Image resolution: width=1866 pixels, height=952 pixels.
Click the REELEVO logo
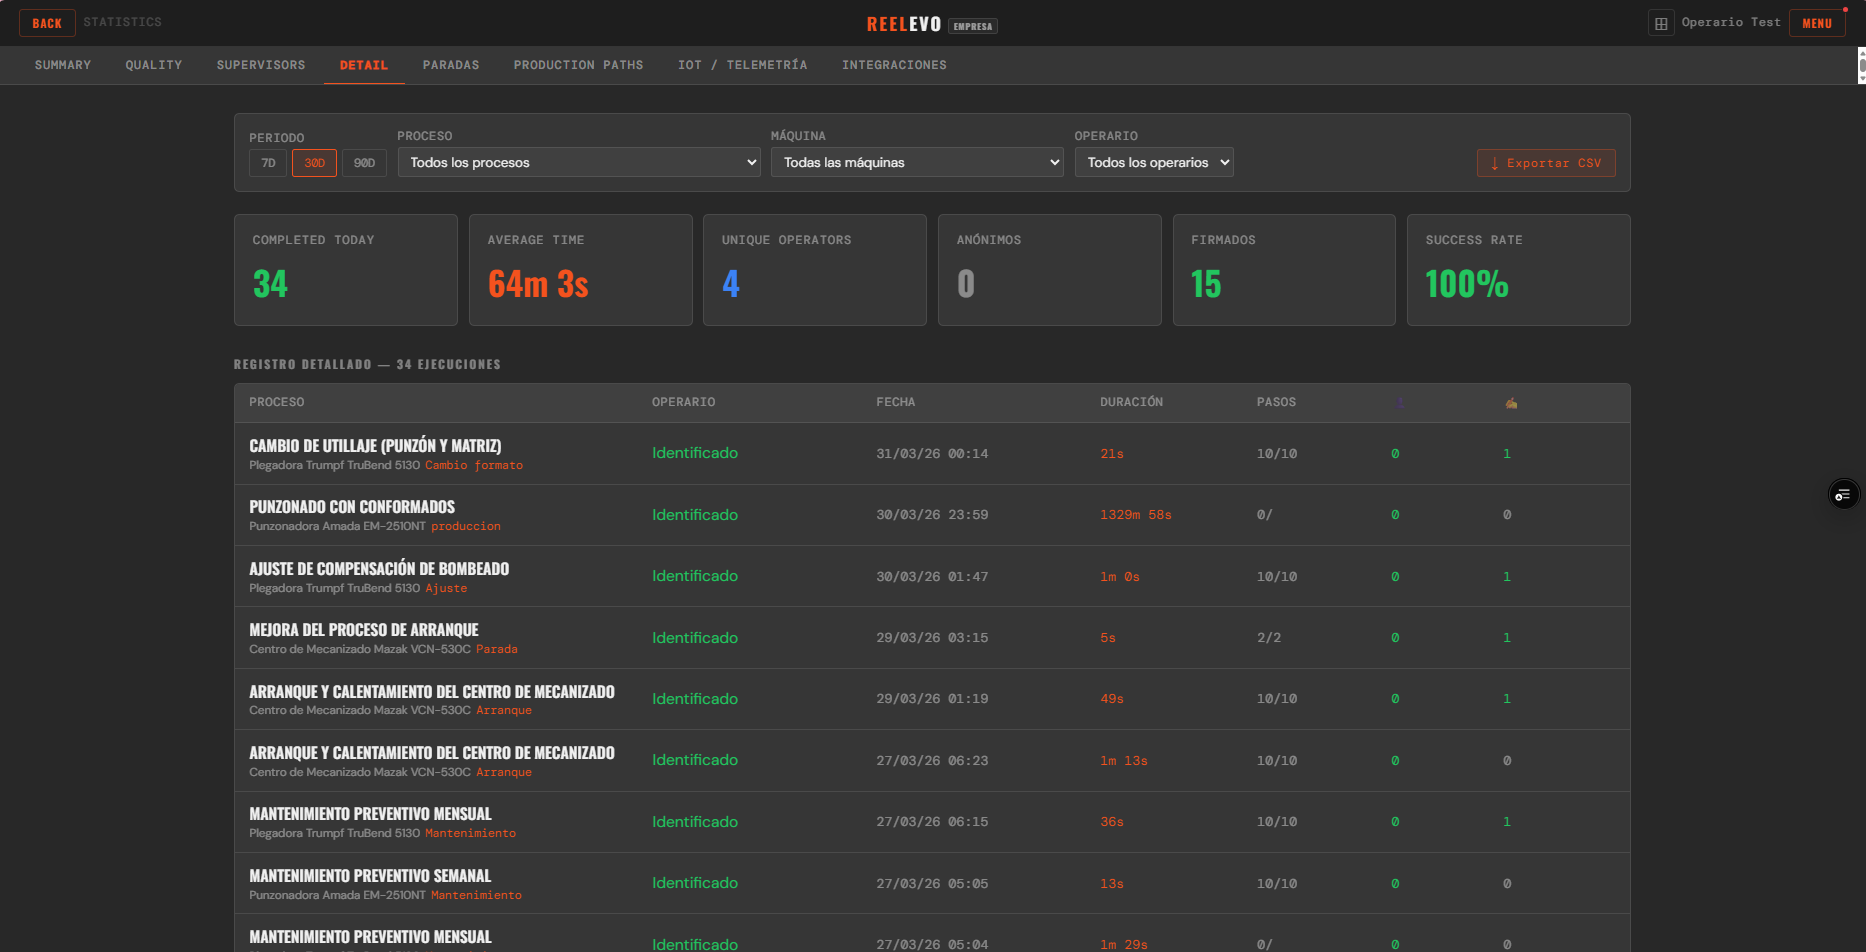903,25
